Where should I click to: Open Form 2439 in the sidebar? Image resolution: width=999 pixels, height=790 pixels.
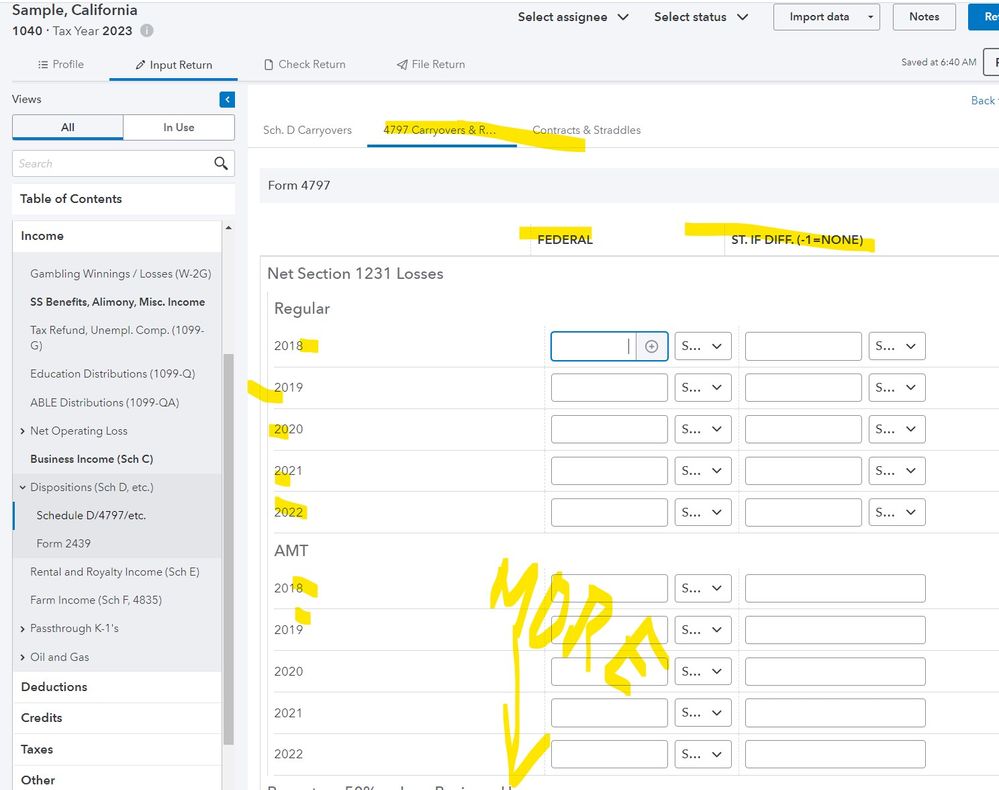pyautogui.click(x=63, y=543)
